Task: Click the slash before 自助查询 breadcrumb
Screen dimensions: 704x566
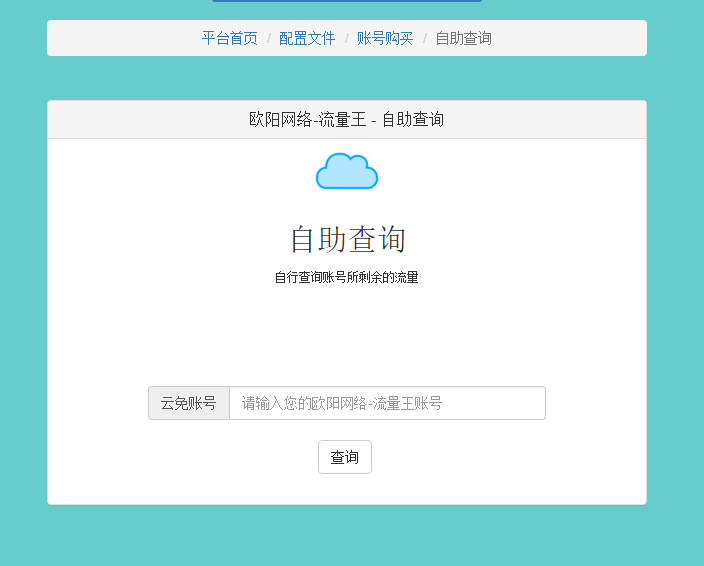Action: pos(424,38)
